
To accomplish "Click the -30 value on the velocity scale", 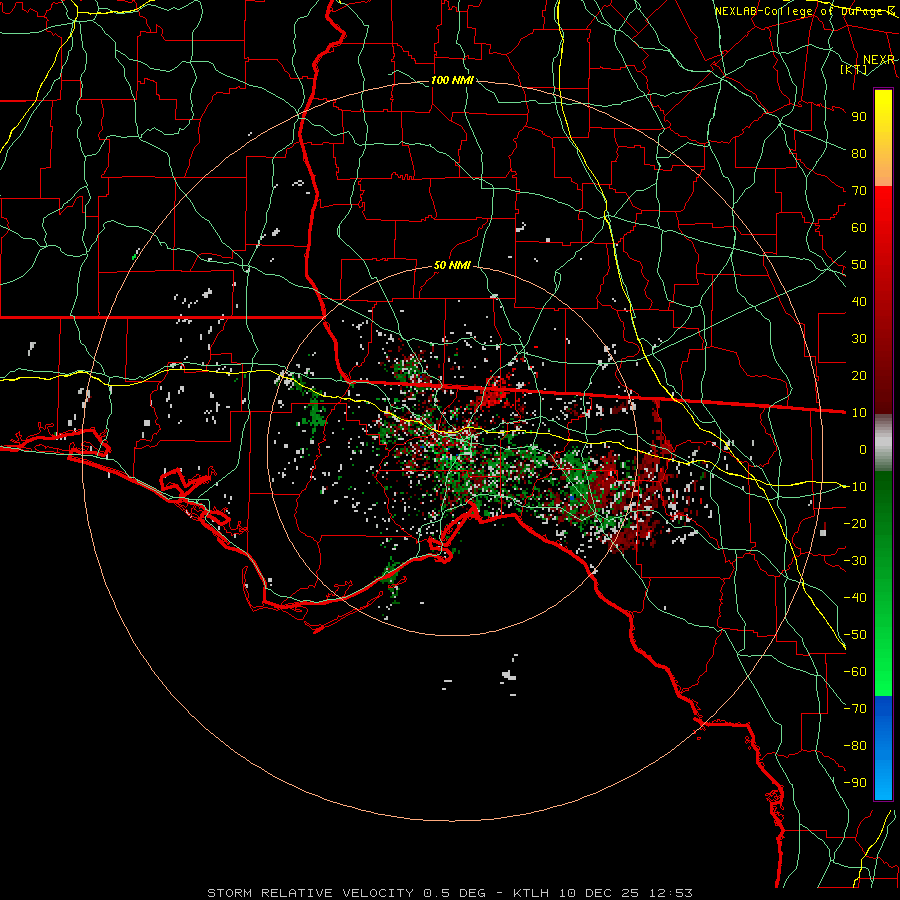I will [855, 561].
